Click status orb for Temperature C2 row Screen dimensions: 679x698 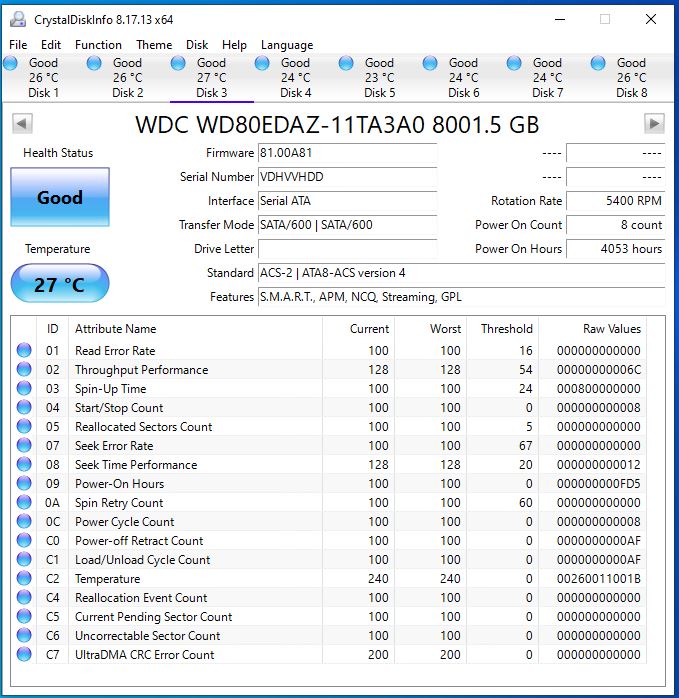tap(24, 578)
